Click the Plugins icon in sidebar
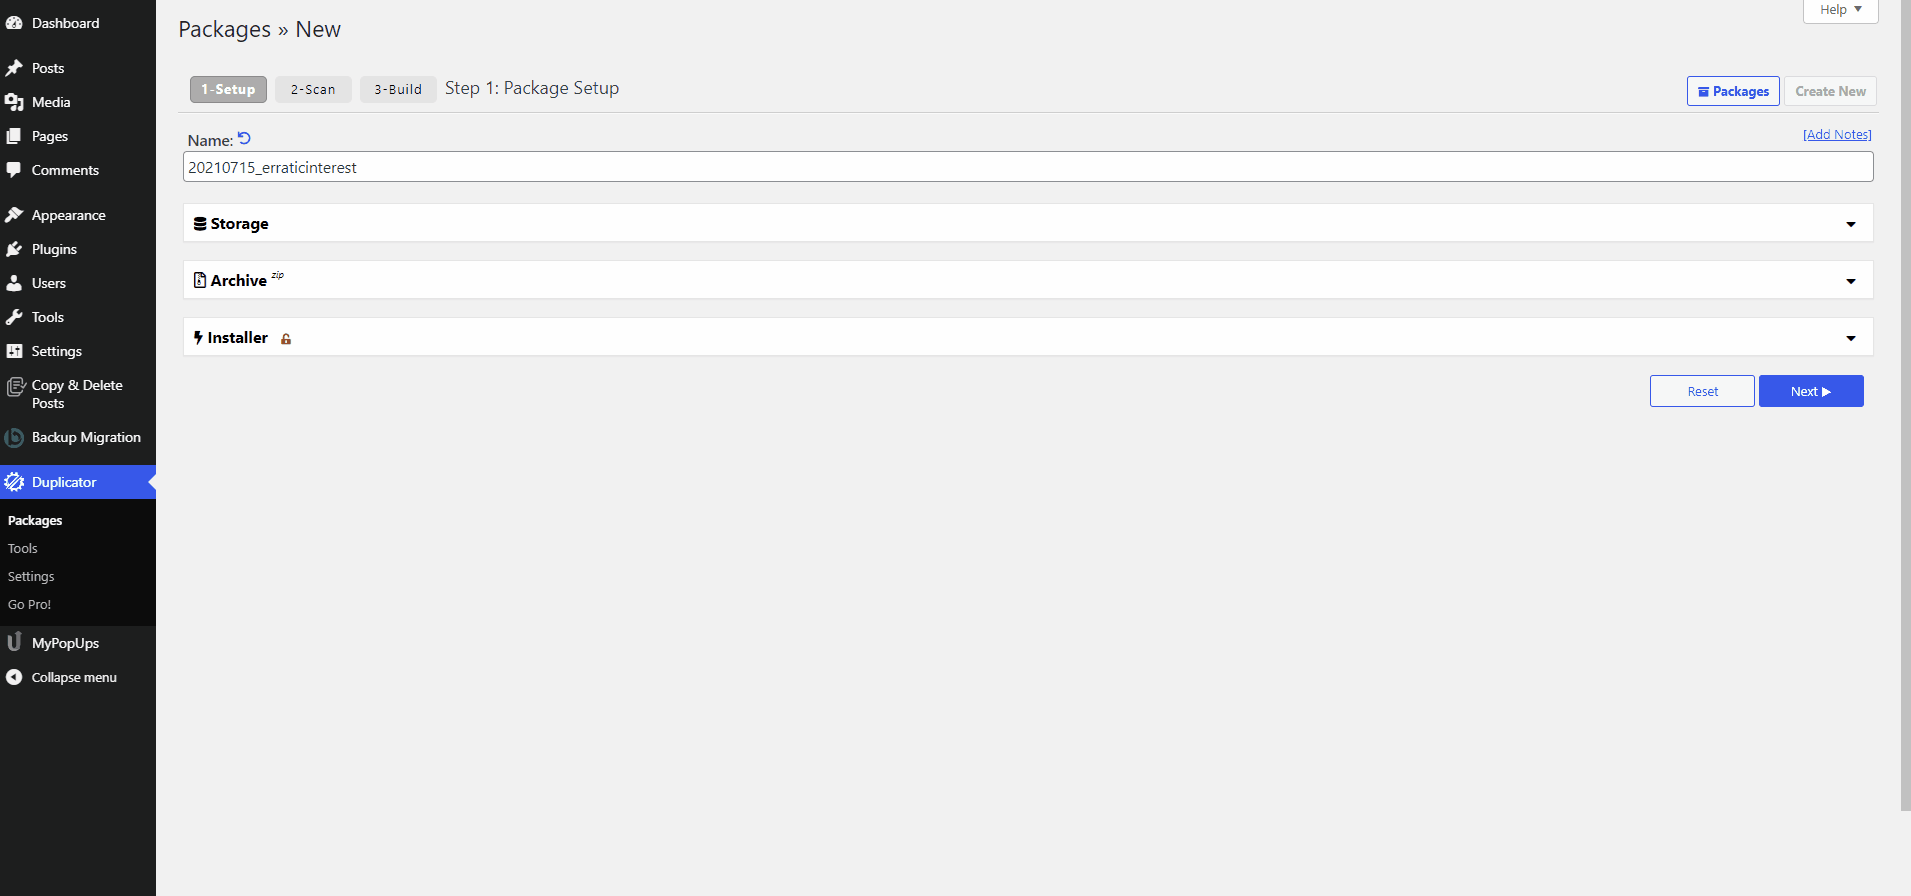The image size is (1911, 896). point(14,249)
